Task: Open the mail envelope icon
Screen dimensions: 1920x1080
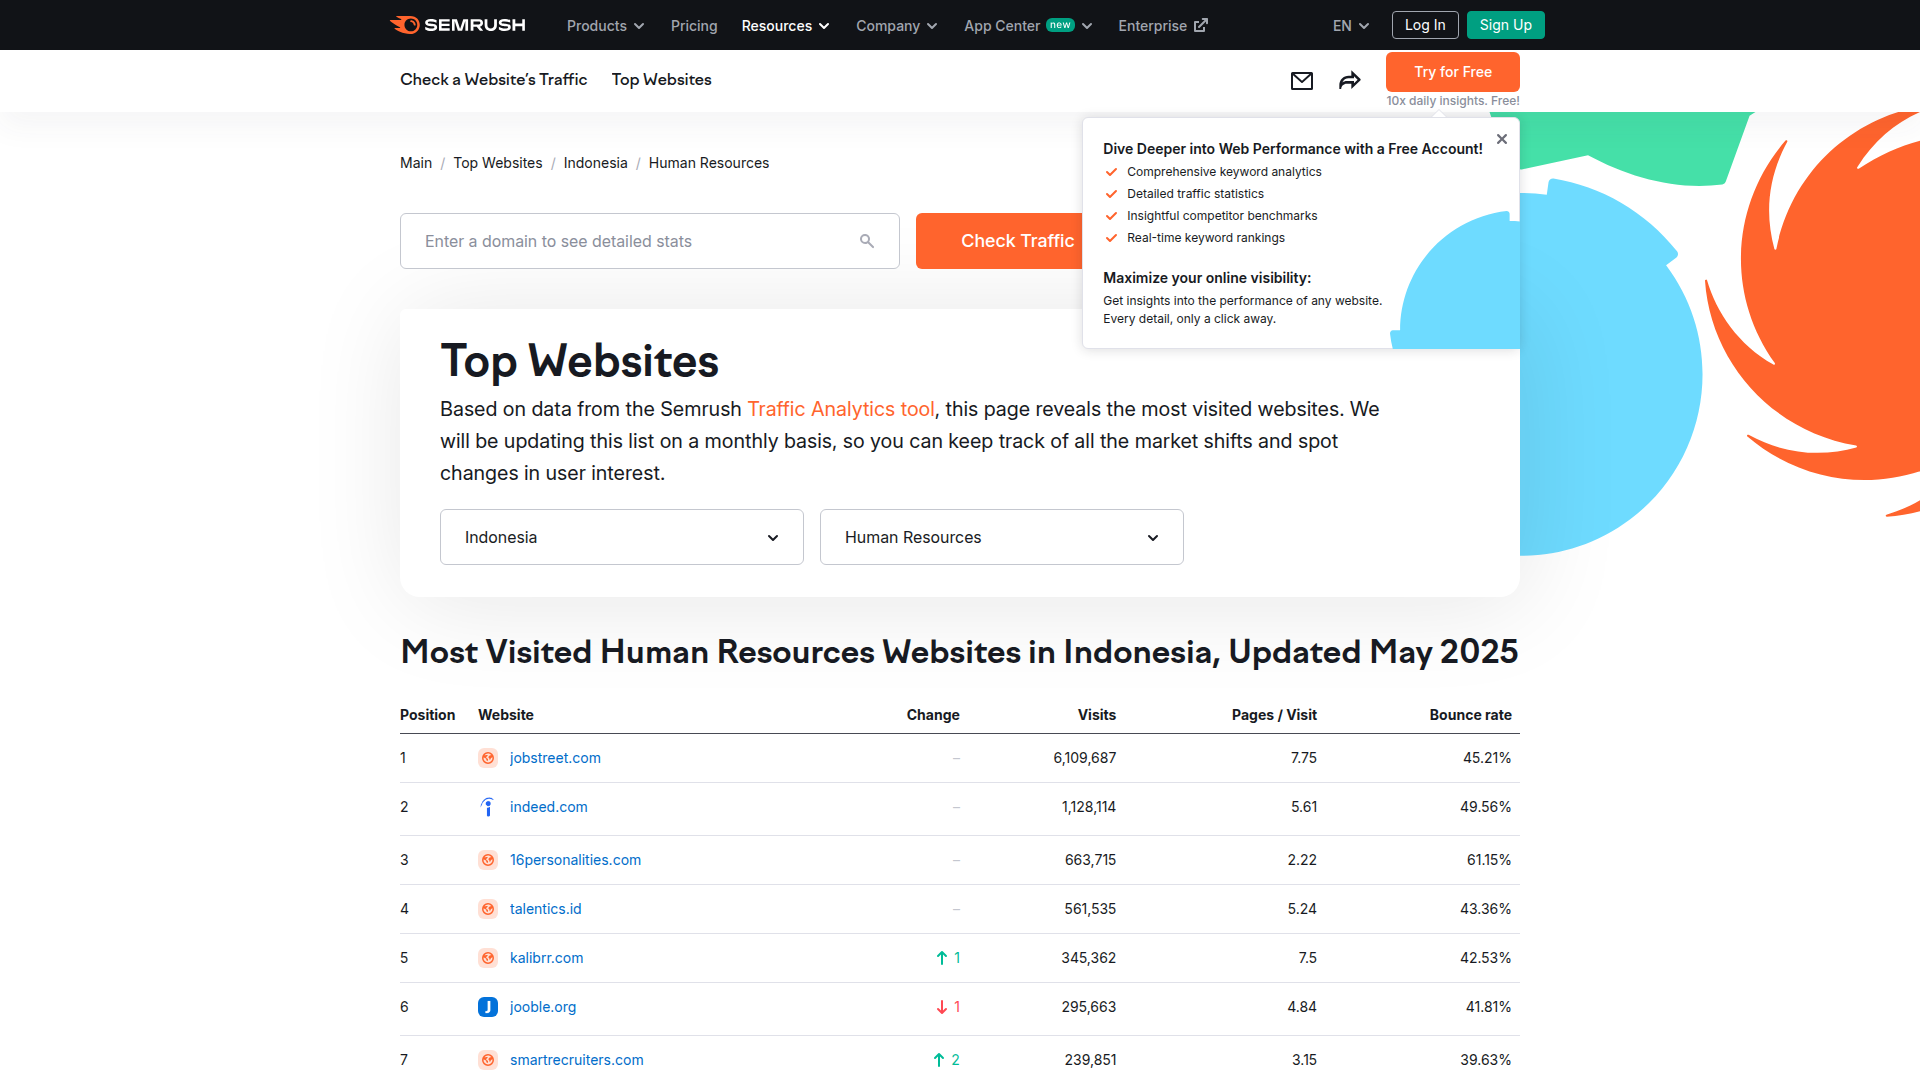Action: [x=1302, y=81]
